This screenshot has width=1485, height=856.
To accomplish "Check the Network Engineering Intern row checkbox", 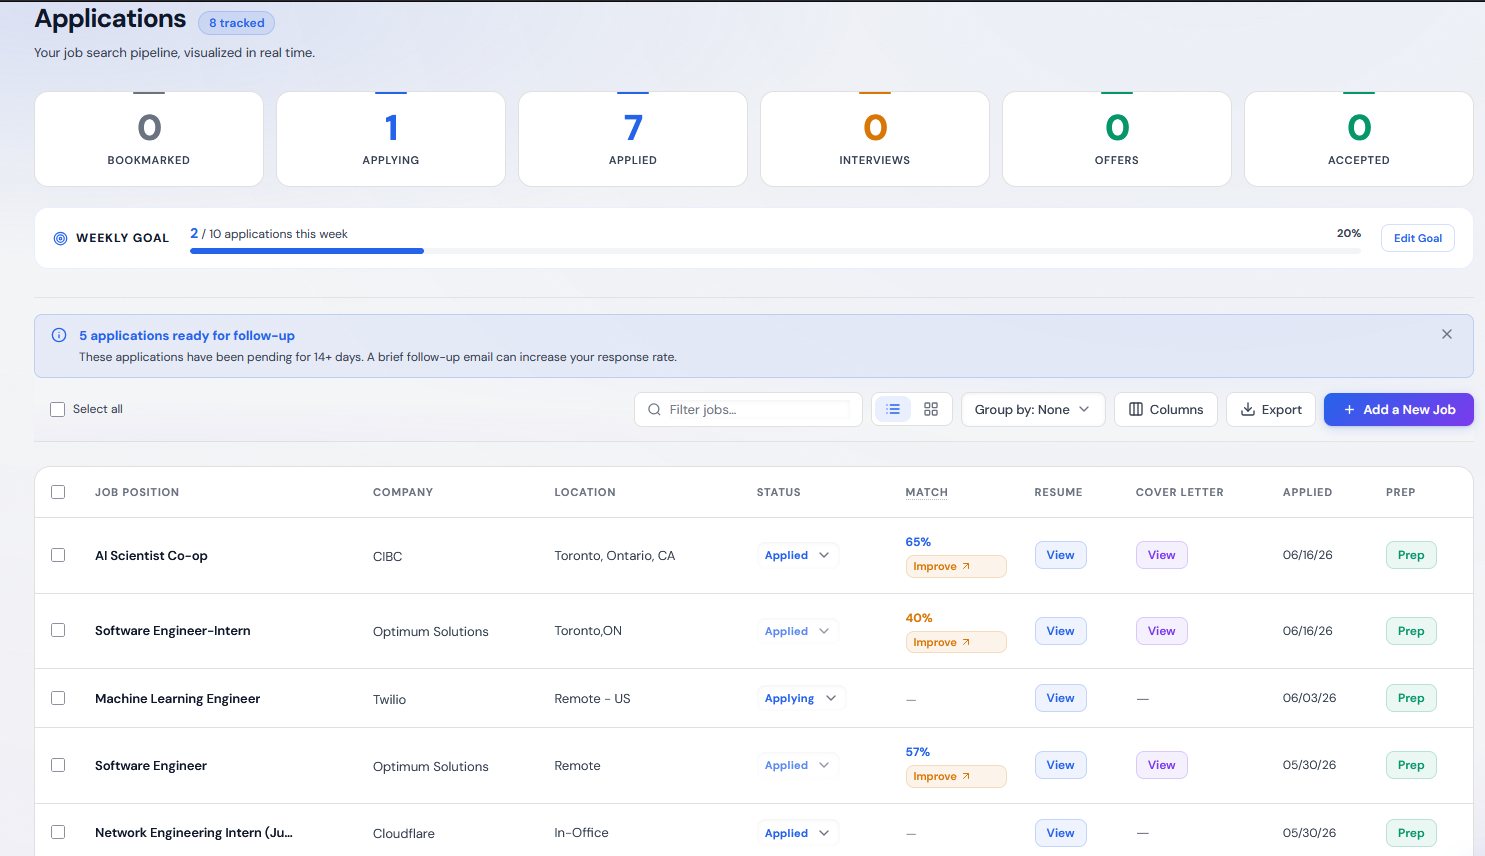I will pyautogui.click(x=58, y=832).
